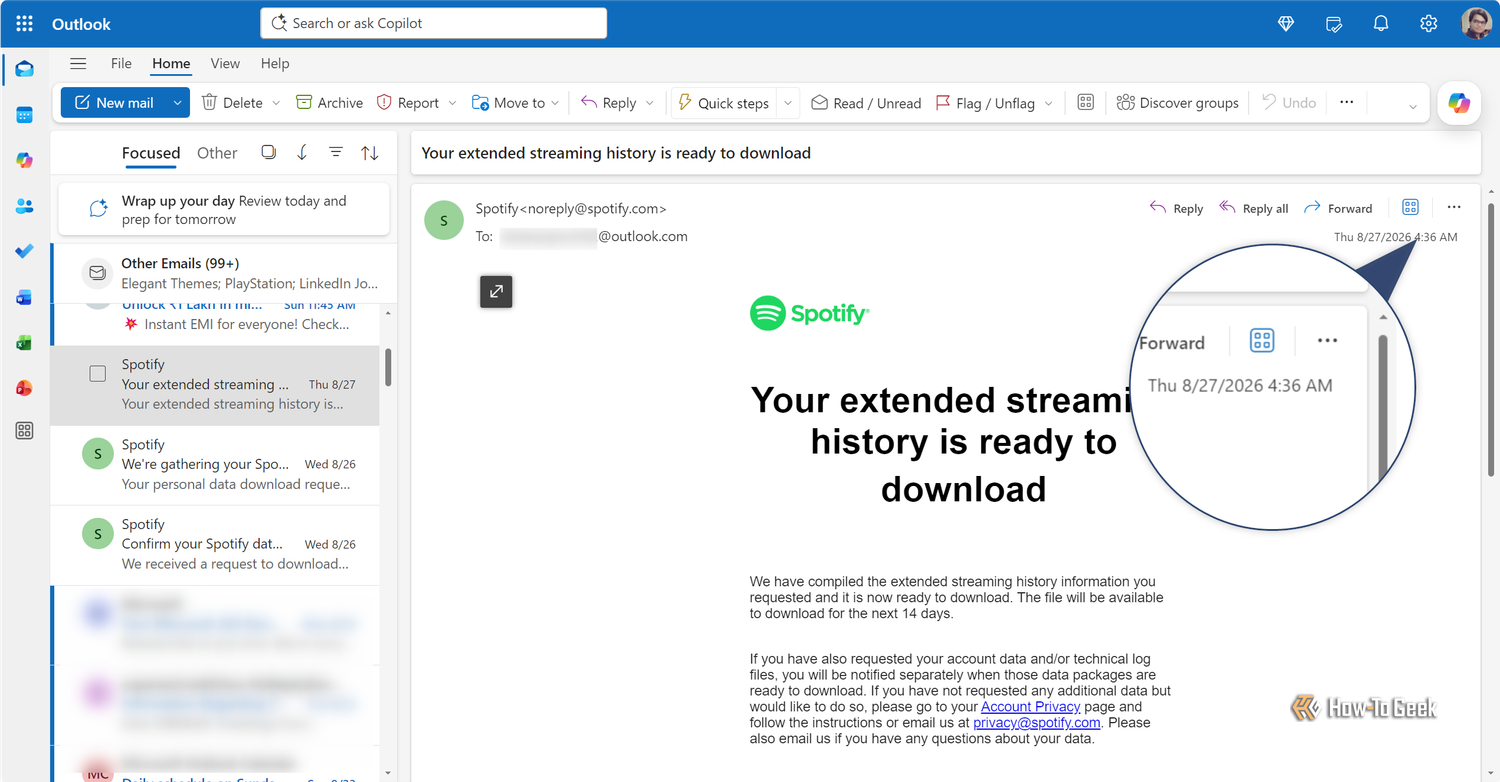
Task: Open notifications bell
Action: (1381, 24)
